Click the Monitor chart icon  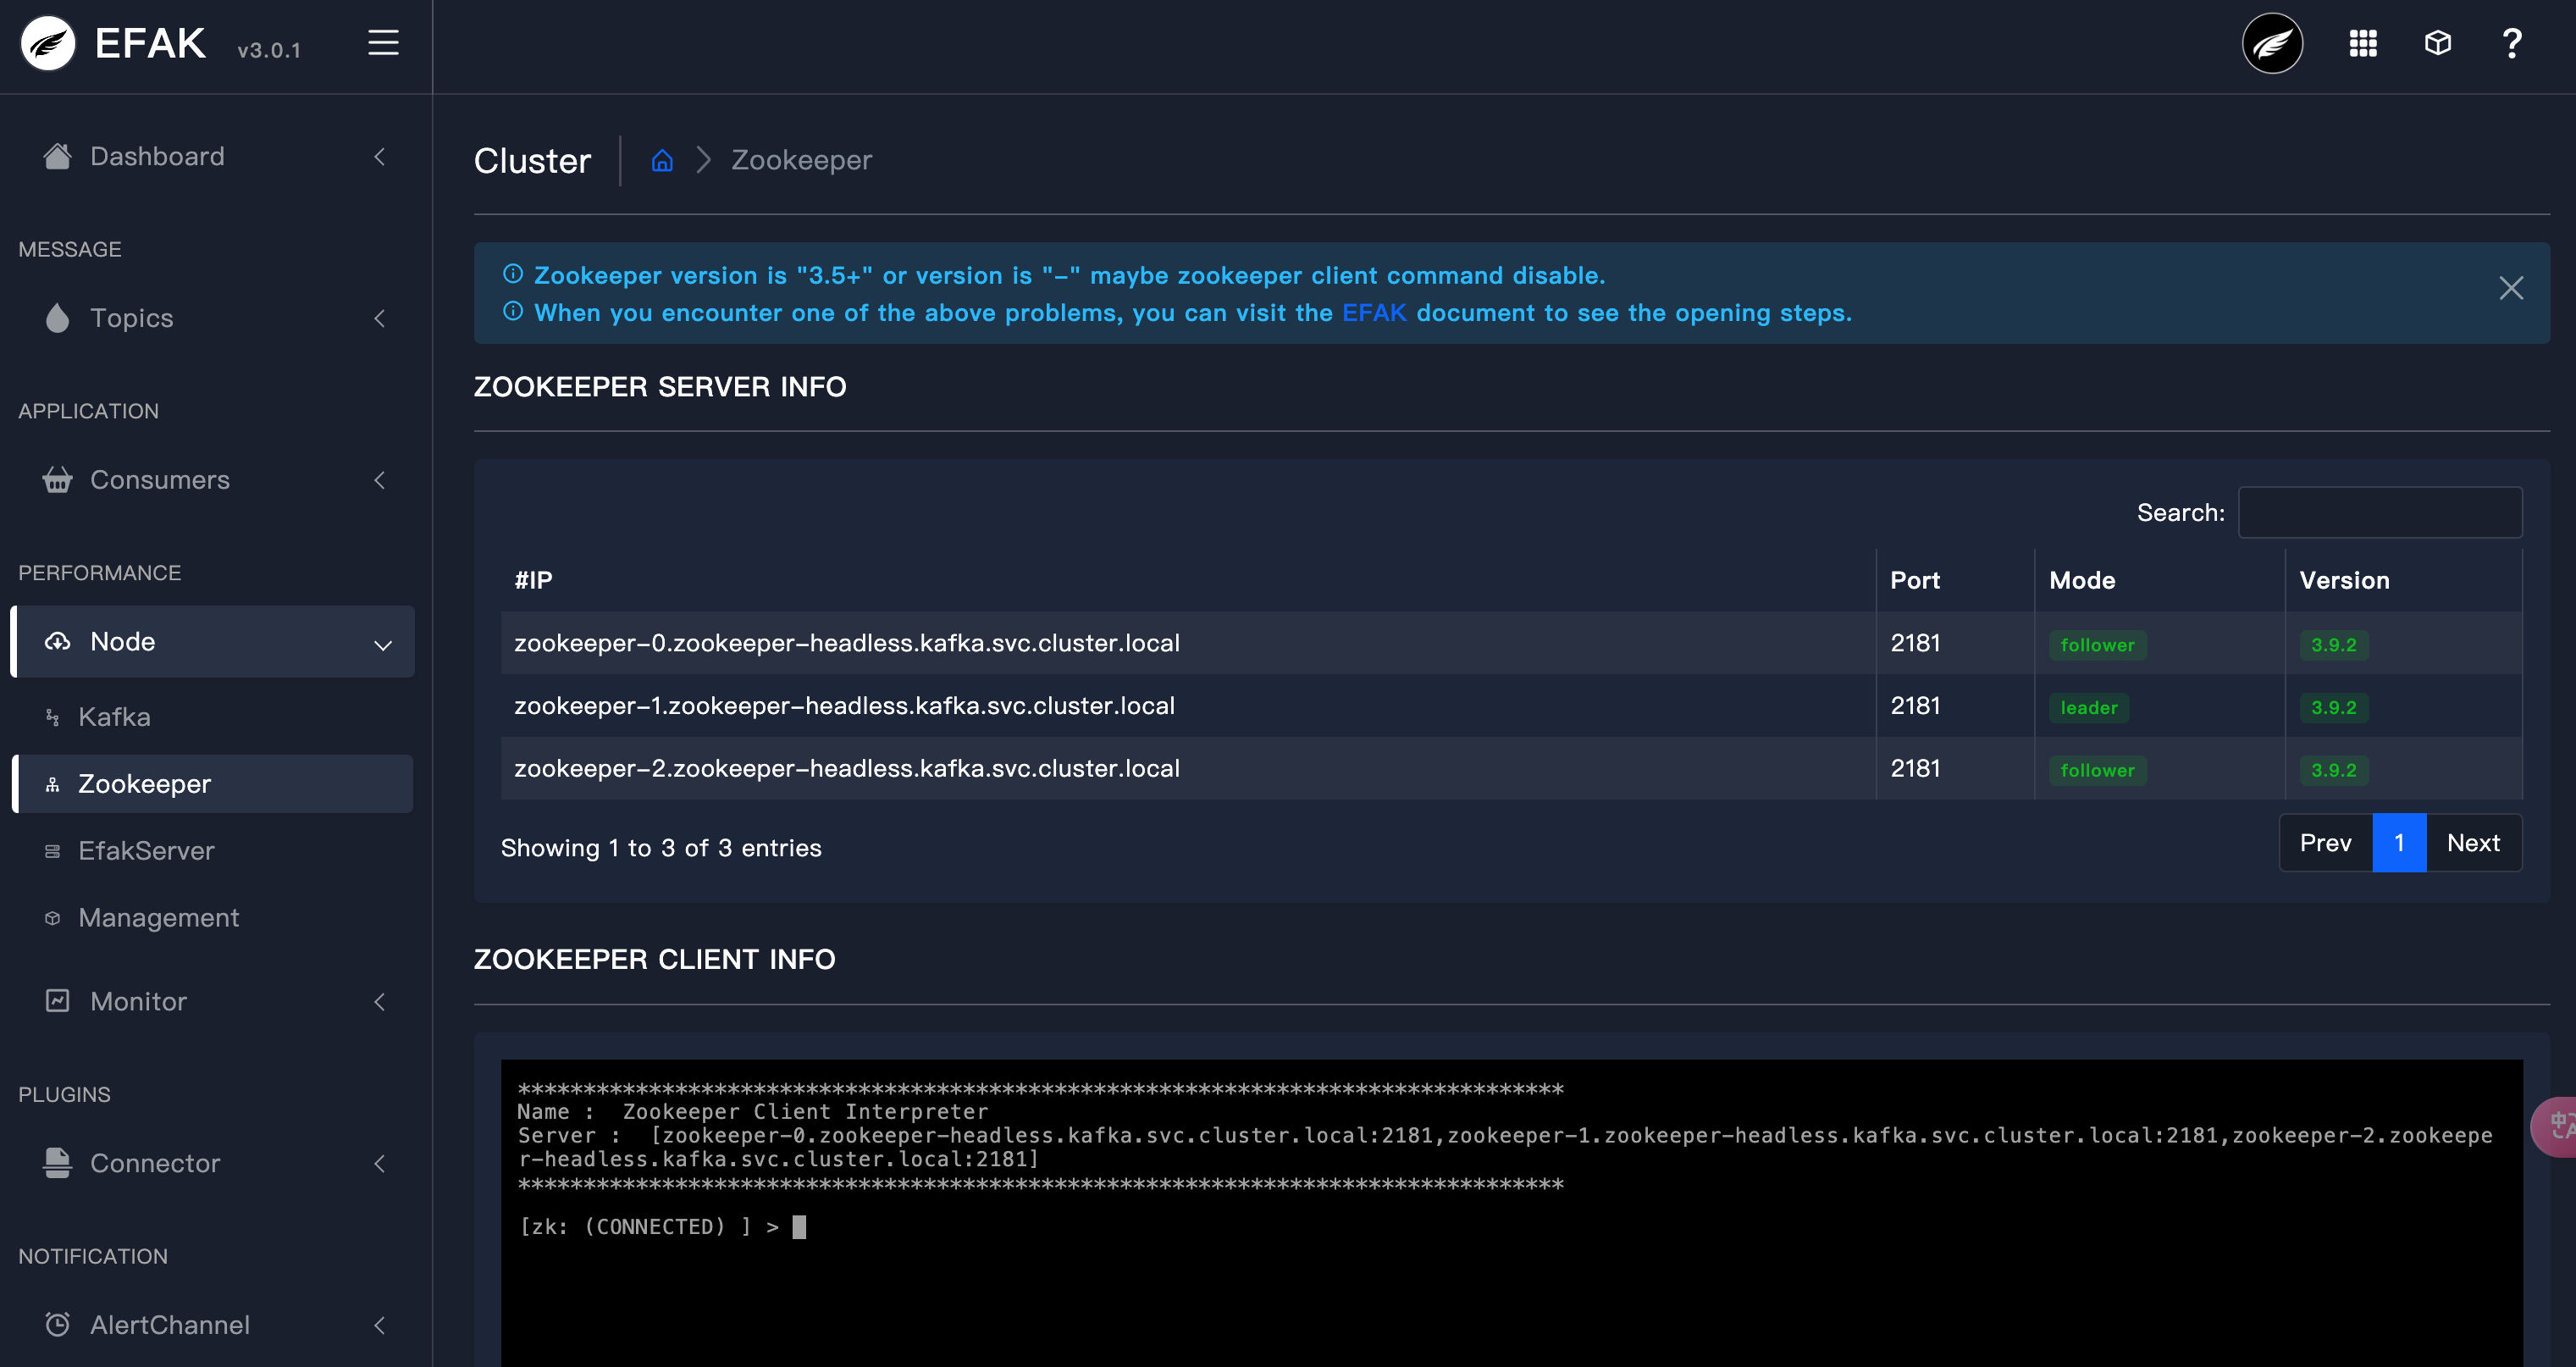pyautogui.click(x=58, y=1001)
